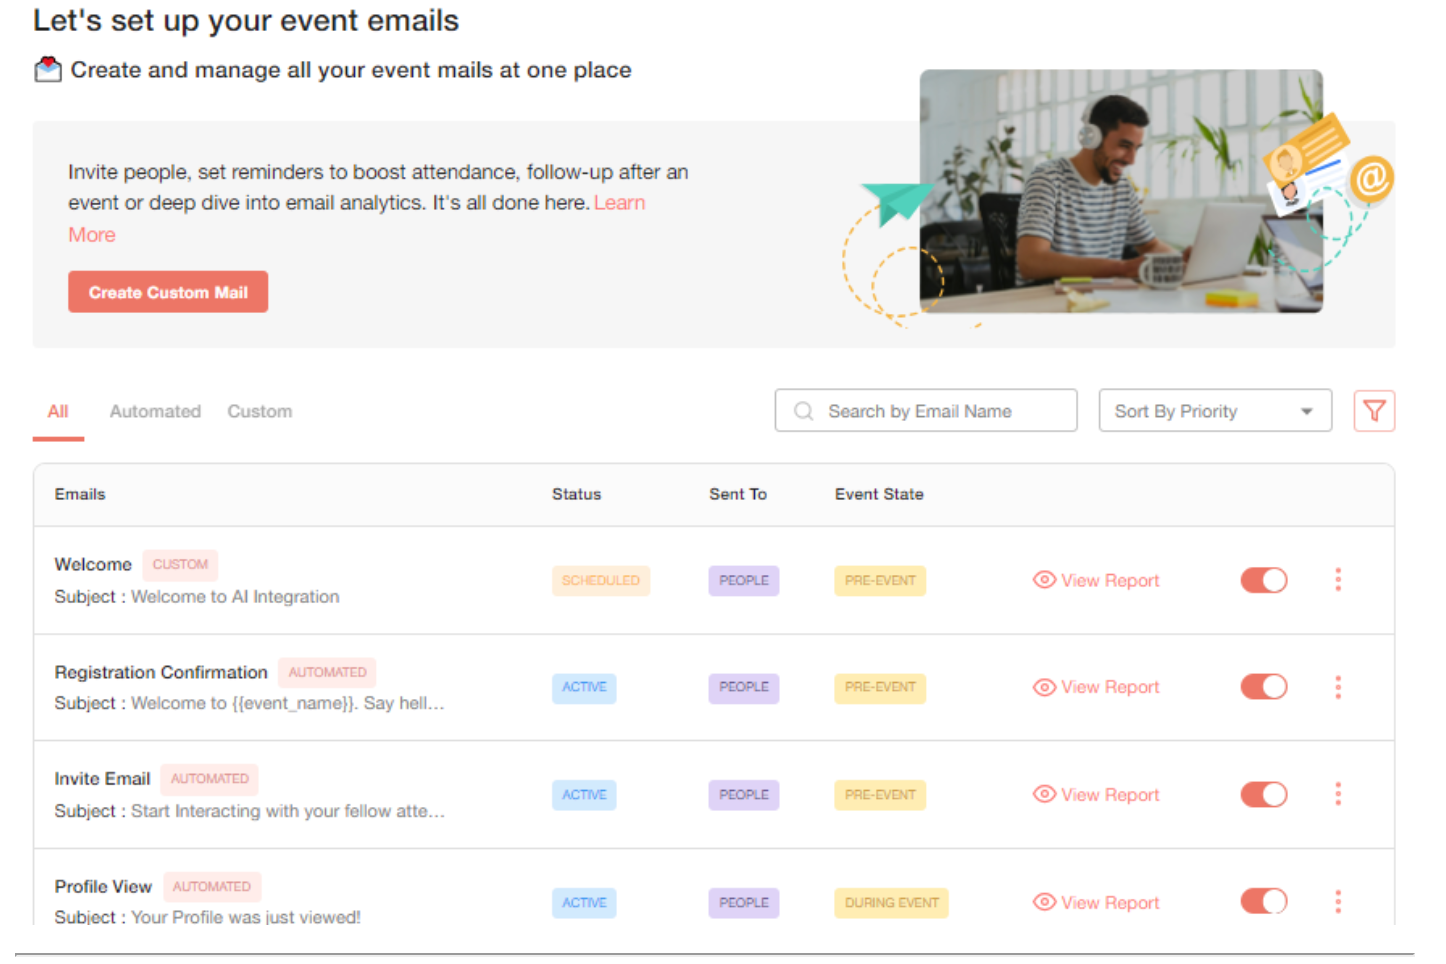Disable the Registration Confirmation email toggle
Image resolution: width=1446 pixels, height=964 pixels.
click(x=1263, y=687)
